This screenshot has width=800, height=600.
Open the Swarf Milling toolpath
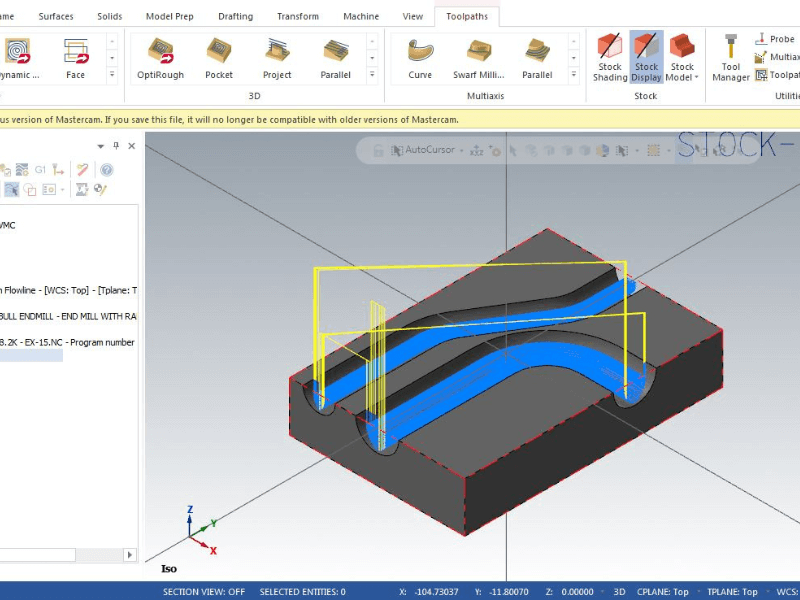(478, 57)
